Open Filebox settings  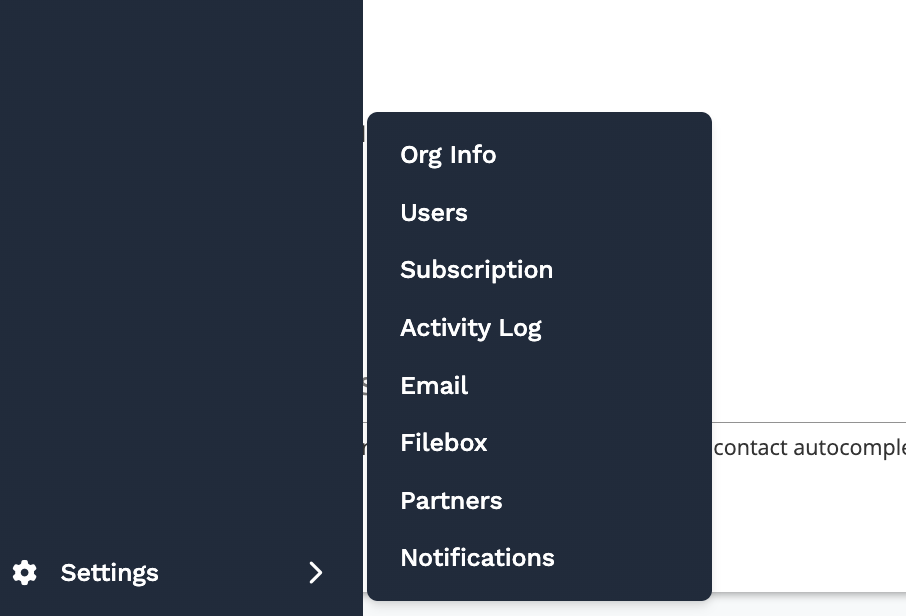click(x=443, y=443)
